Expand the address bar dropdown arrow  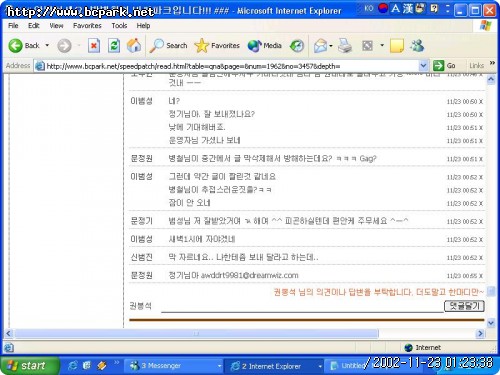pyautogui.click(x=423, y=66)
